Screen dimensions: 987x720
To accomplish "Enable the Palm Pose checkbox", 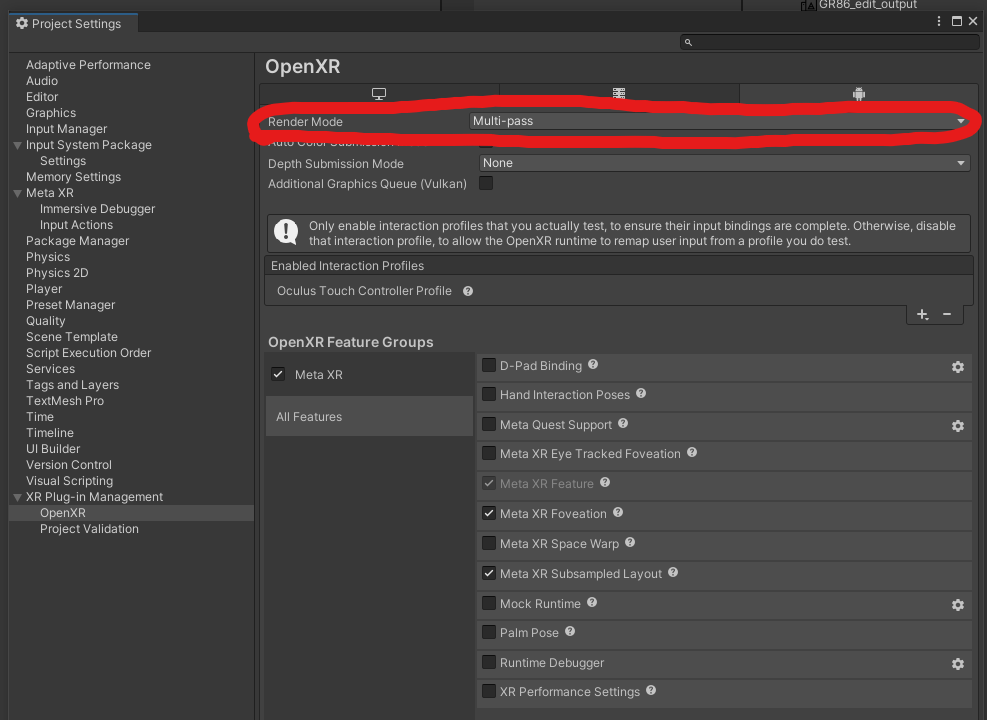I will point(488,632).
